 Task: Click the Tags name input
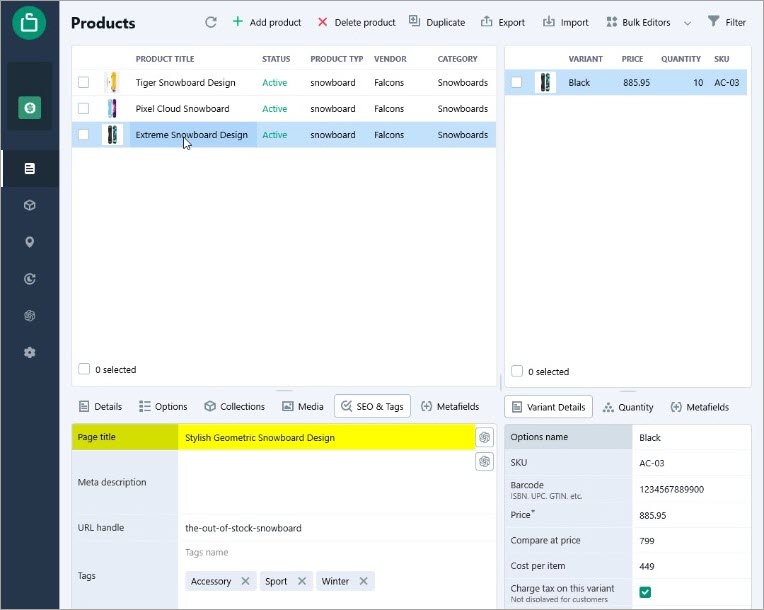pos(336,553)
